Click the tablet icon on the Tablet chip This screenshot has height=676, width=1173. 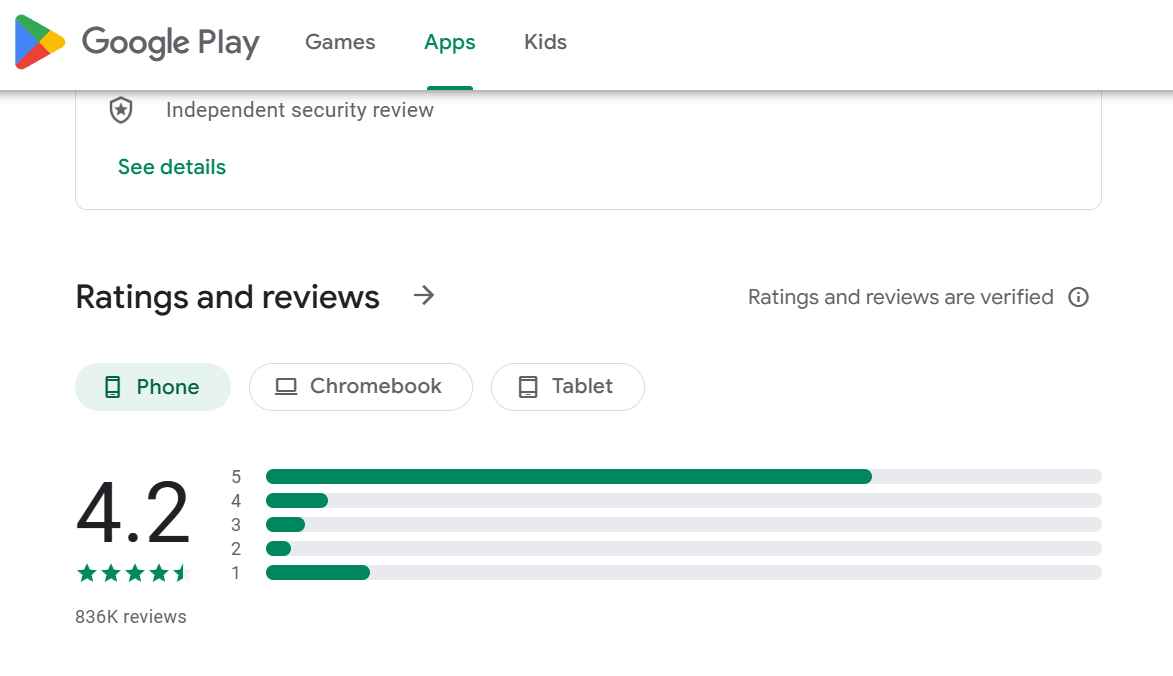pos(528,387)
